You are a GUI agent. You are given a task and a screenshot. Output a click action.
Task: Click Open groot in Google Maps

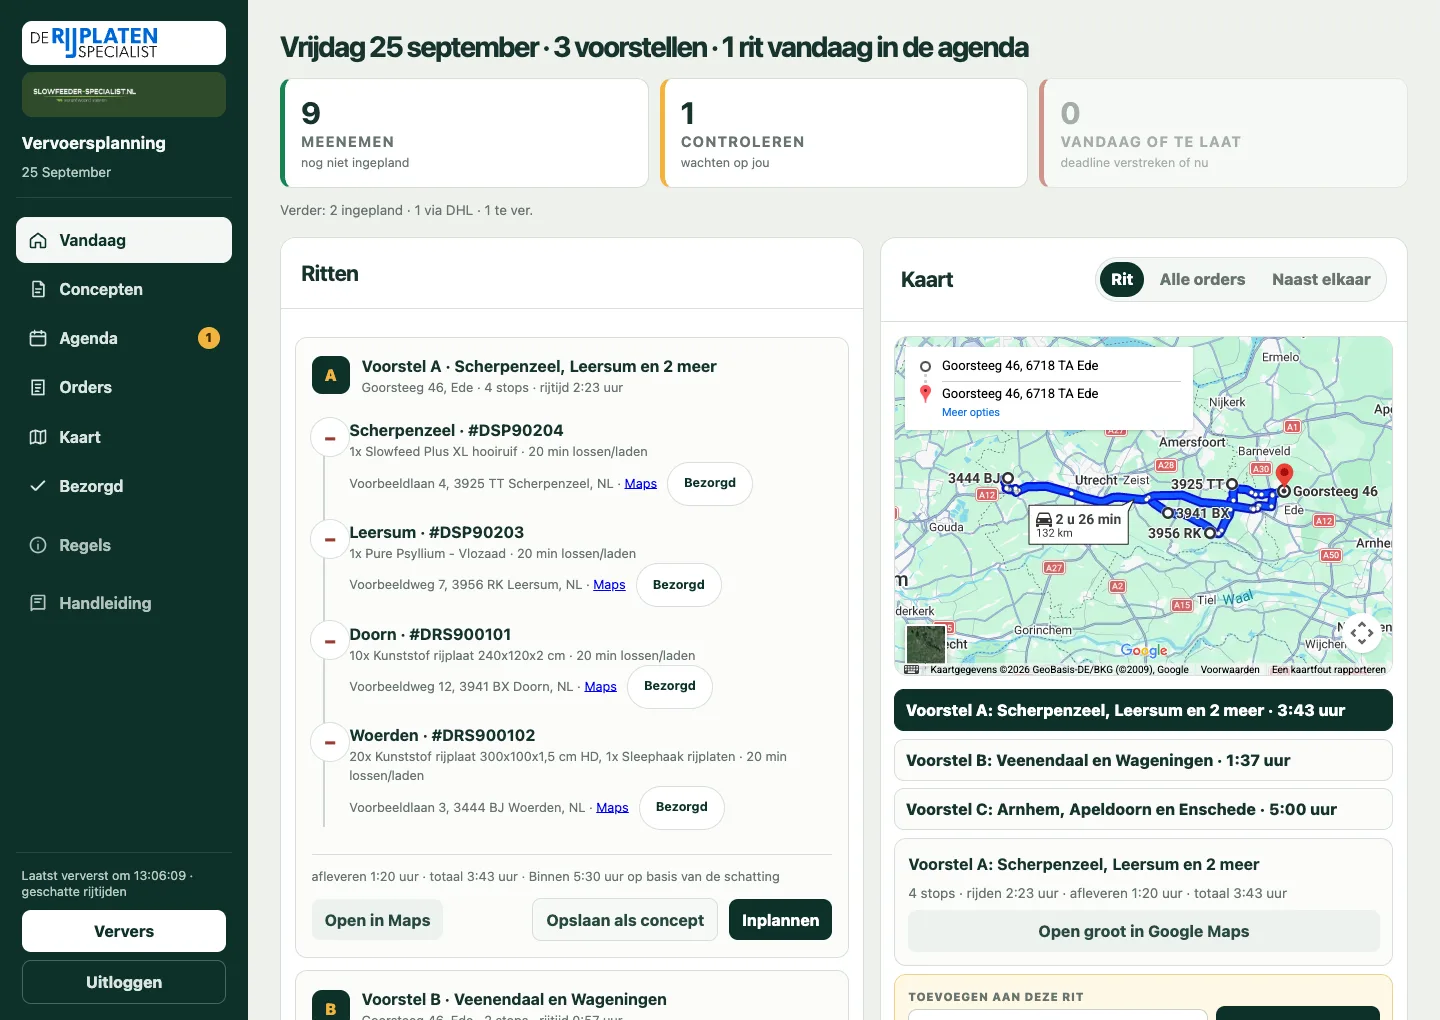click(x=1144, y=931)
